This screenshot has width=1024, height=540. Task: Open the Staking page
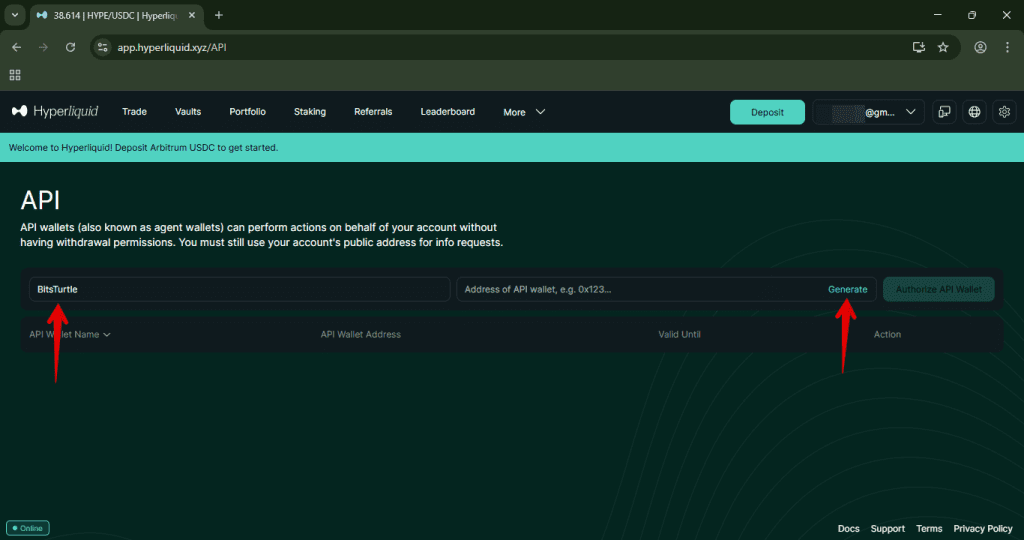tap(309, 112)
